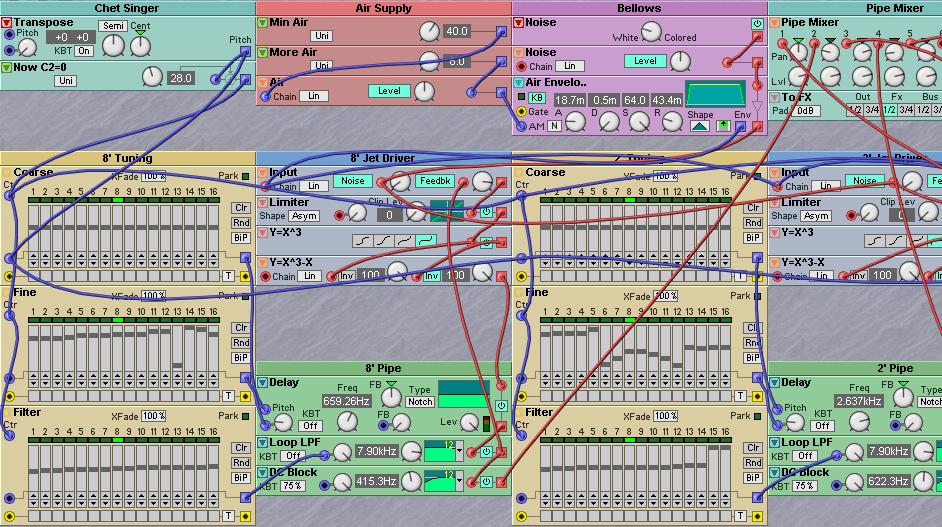Collapse the Transpose module with its red arrow
The width and height of the screenshot is (942, 527).
7,23
